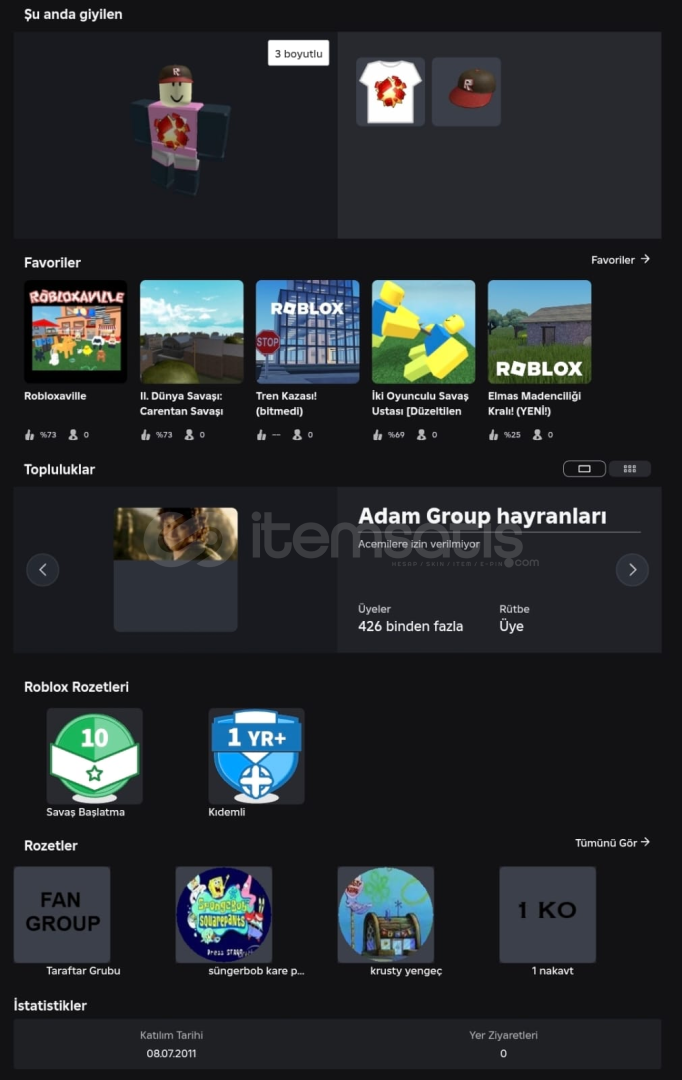Open the white explosion T-shirt item

(390, 92)
